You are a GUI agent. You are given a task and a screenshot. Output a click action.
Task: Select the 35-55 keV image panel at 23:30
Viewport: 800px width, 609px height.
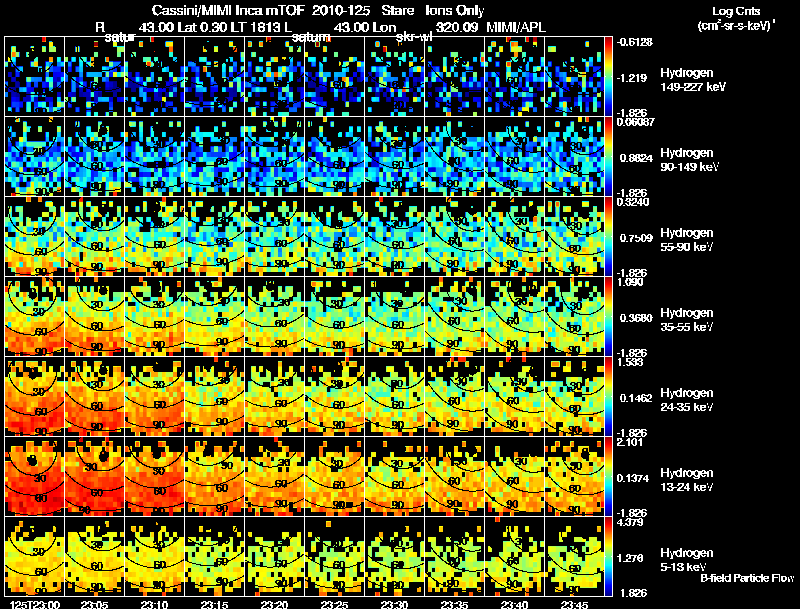pyautogui.click(x=395, y=317)
